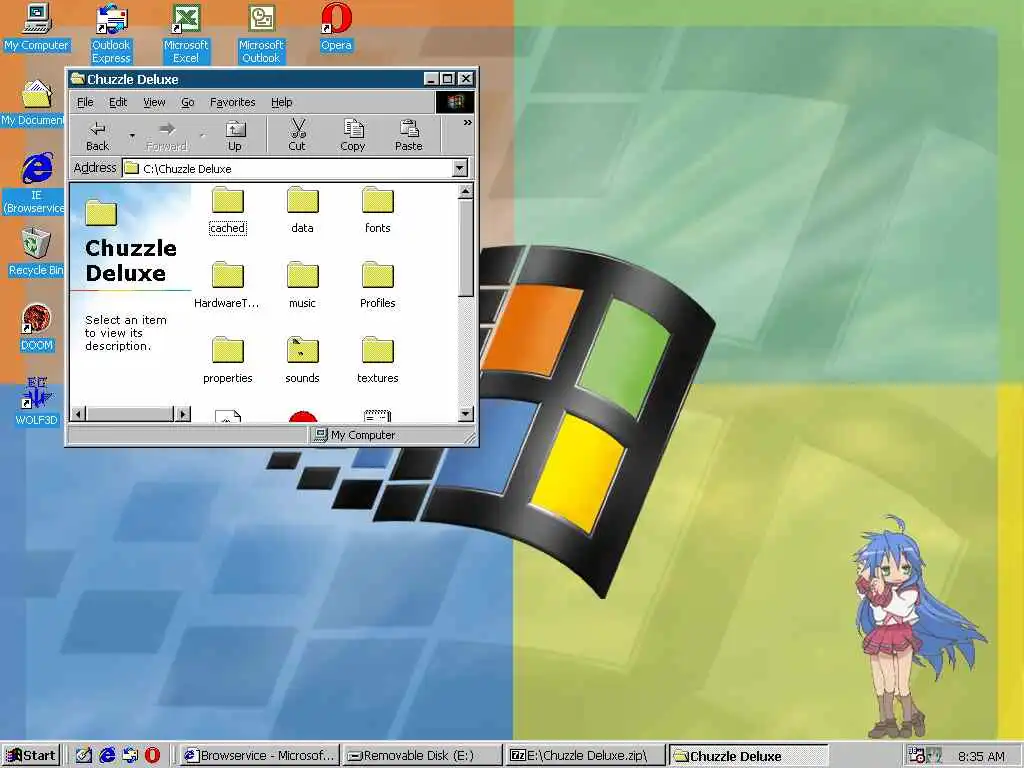Image resolution: width=1024 pixels, height=768 pixels.
Task: Switch to Browservice taskbar window
Action: point(259,756)
